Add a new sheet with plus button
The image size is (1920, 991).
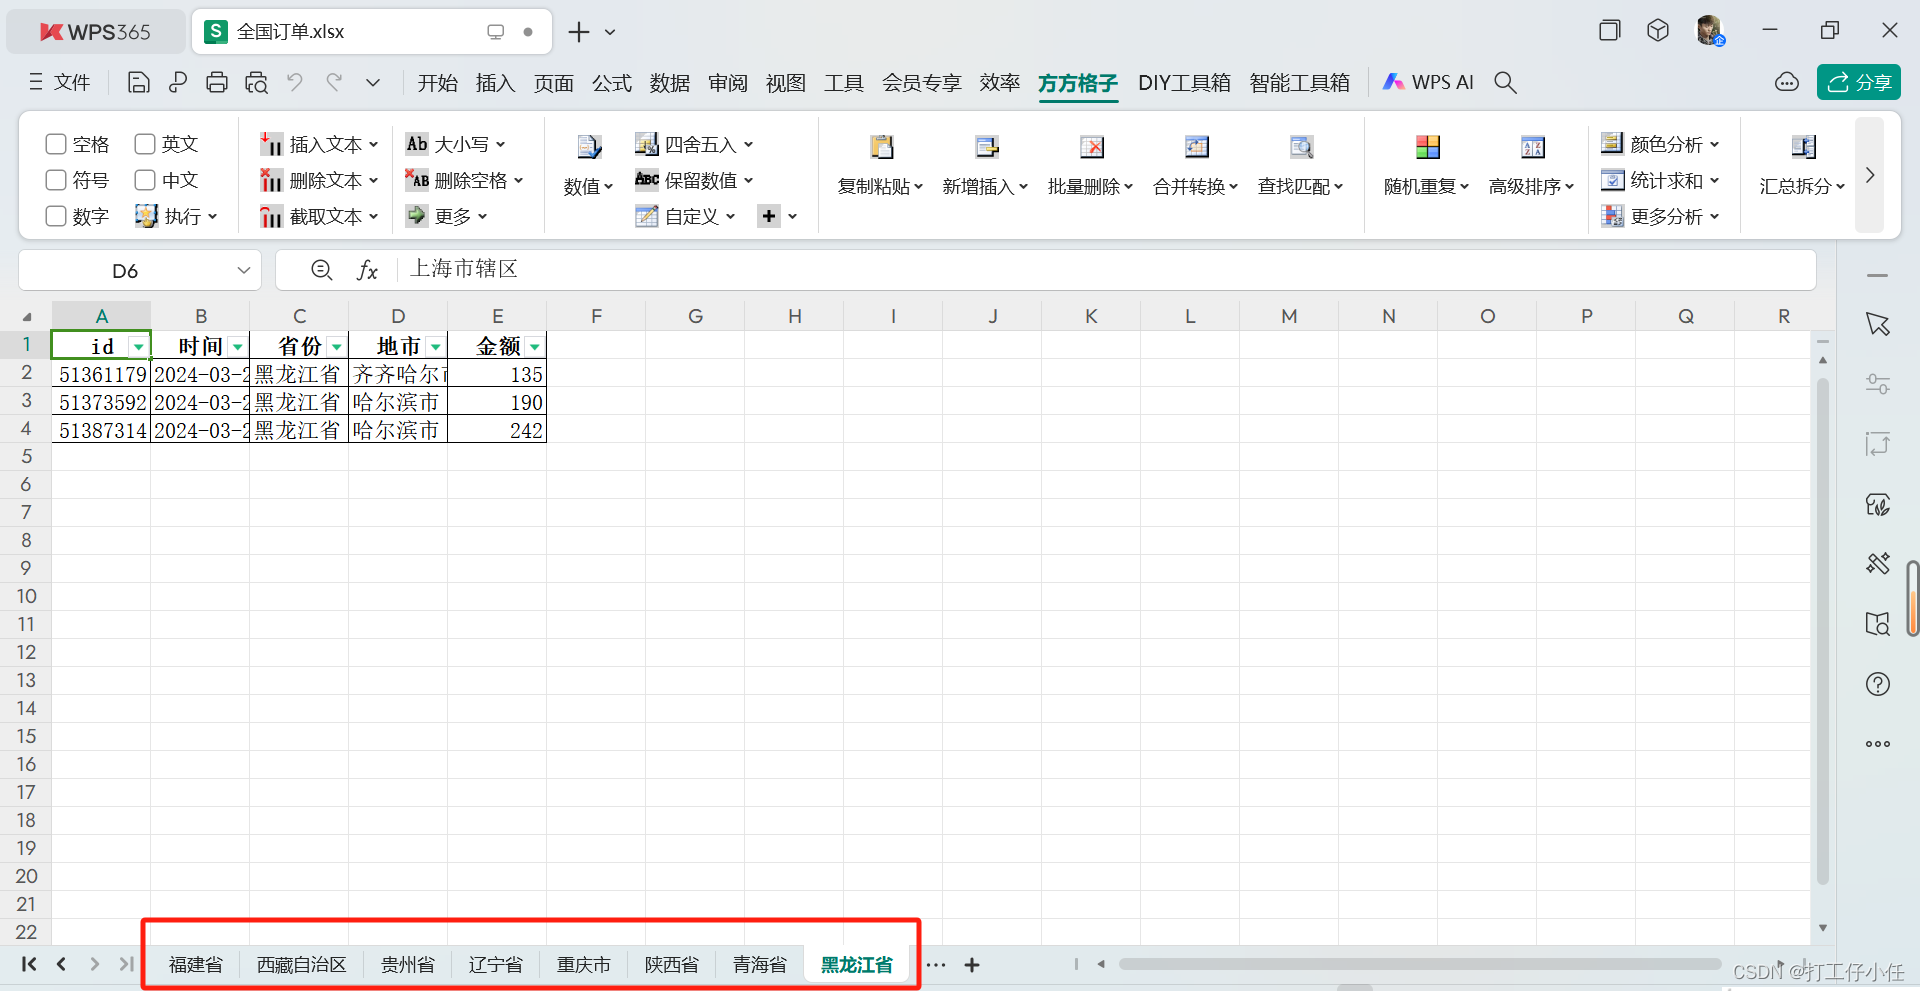click(972, 965)
